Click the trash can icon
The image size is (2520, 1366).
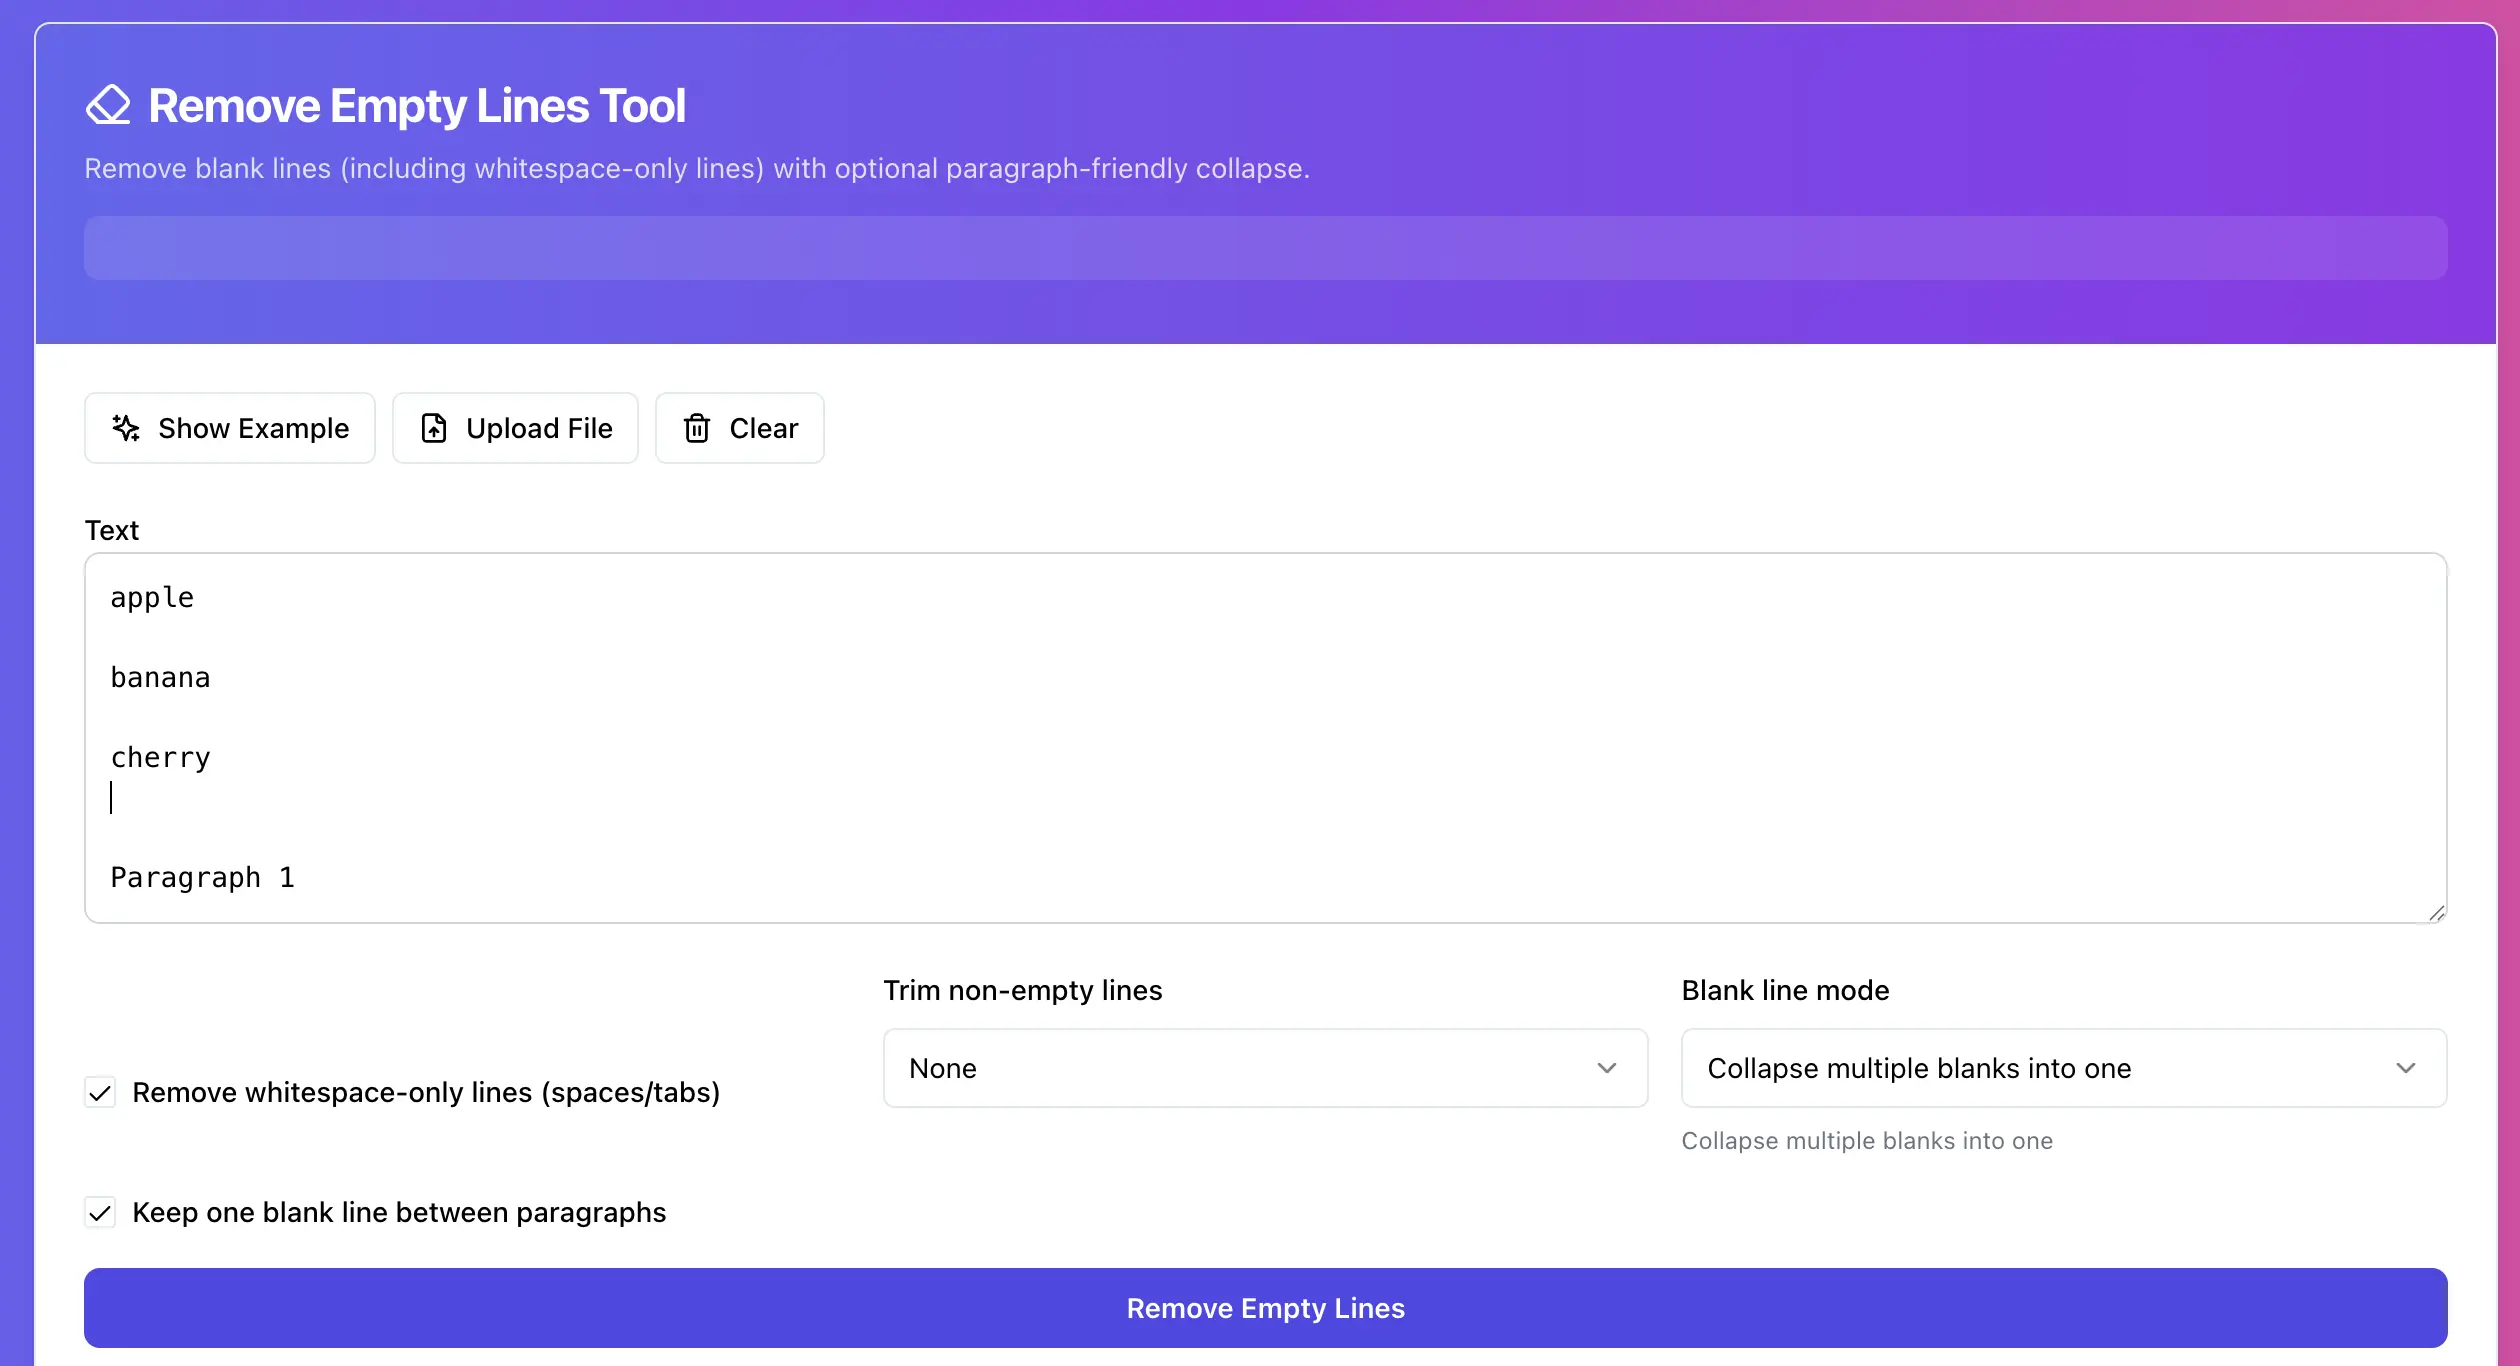(697, 428)
